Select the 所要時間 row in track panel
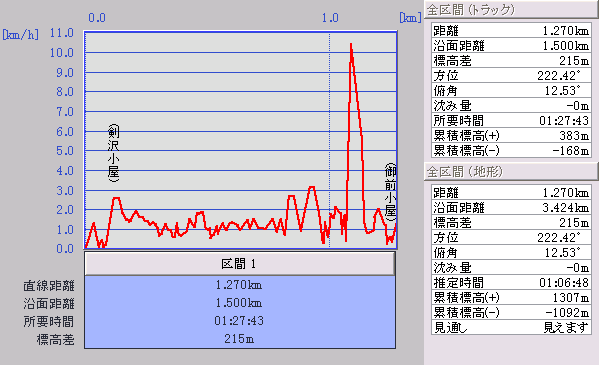Screen dimensions: 599x365 tap(511, 121)
